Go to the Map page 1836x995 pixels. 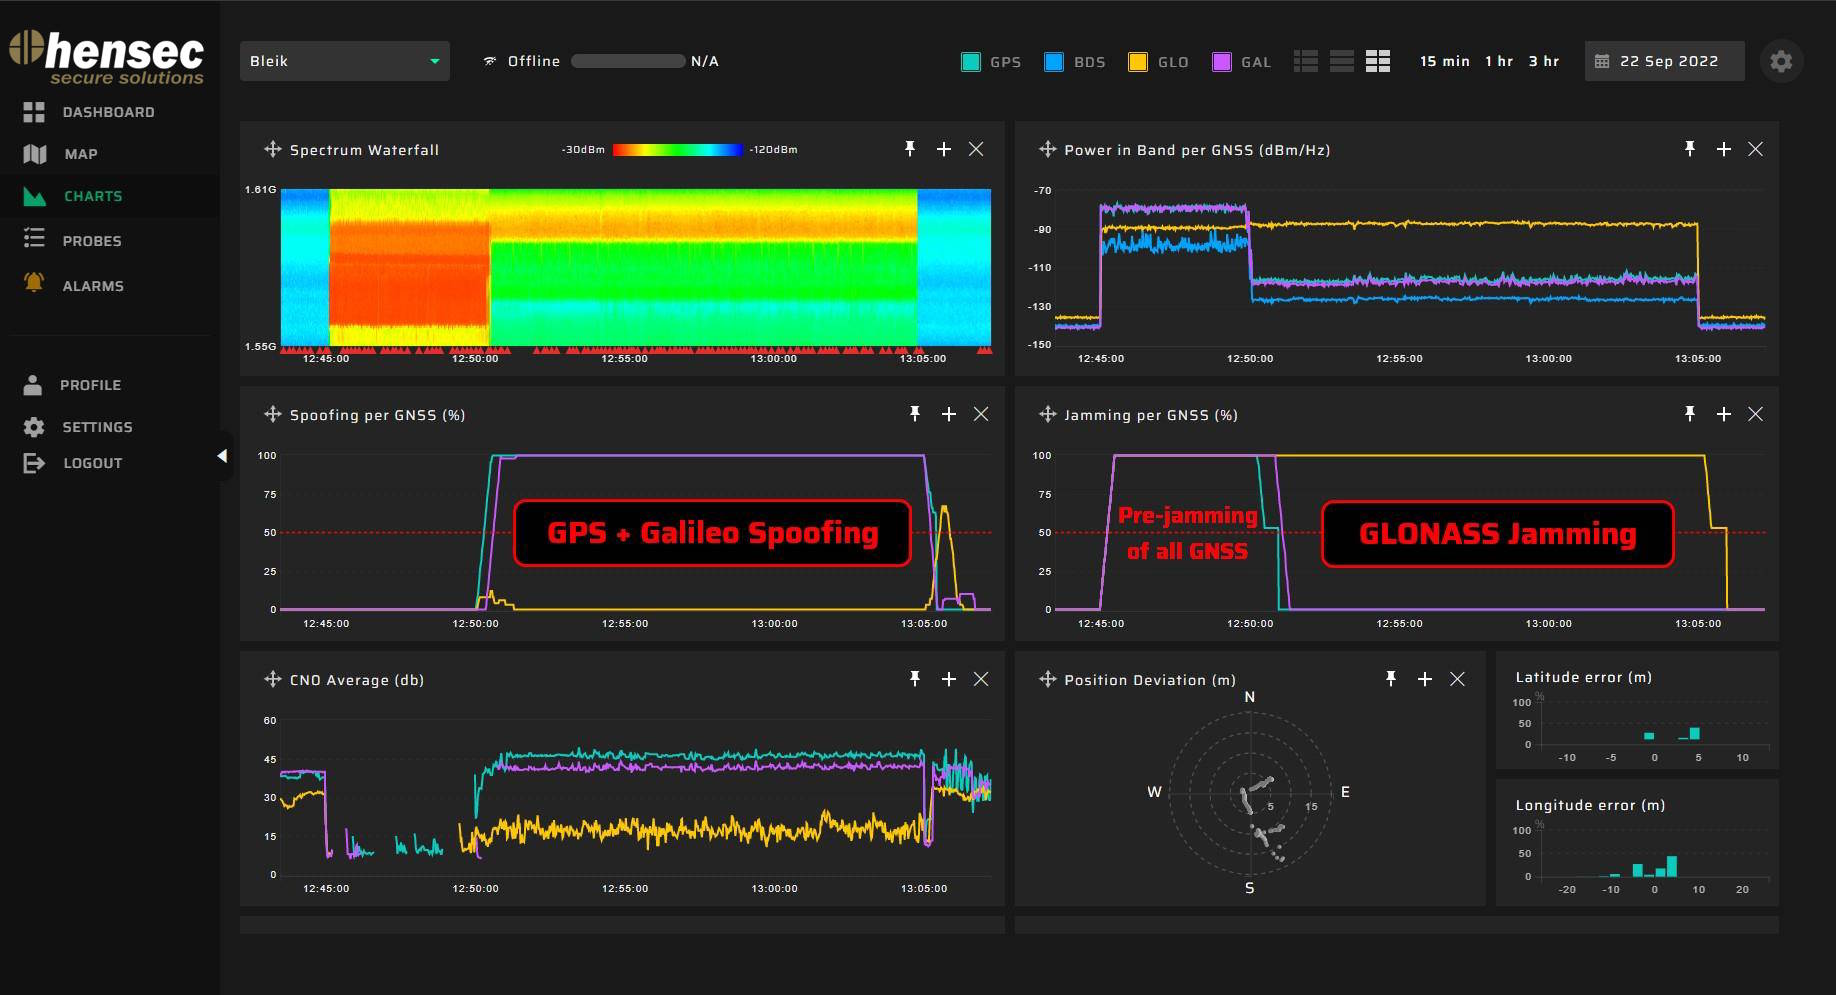80,154
